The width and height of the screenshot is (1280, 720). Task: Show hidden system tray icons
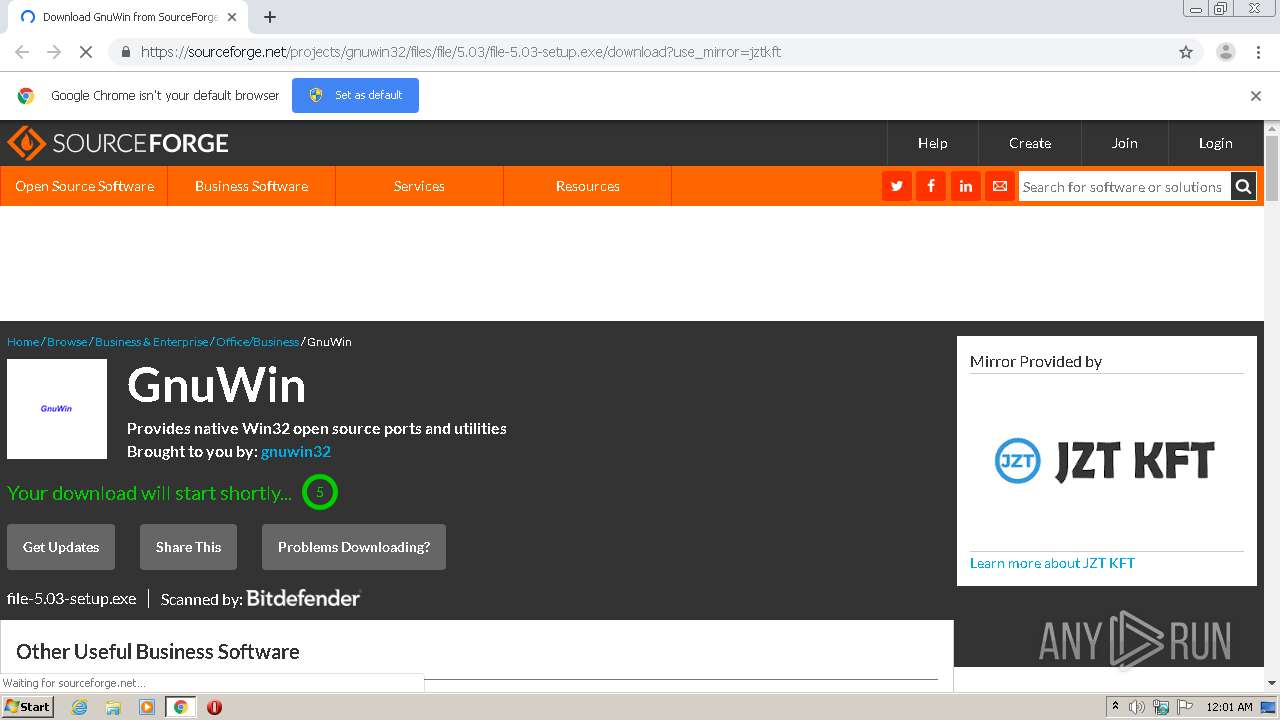click(1115, 707)
